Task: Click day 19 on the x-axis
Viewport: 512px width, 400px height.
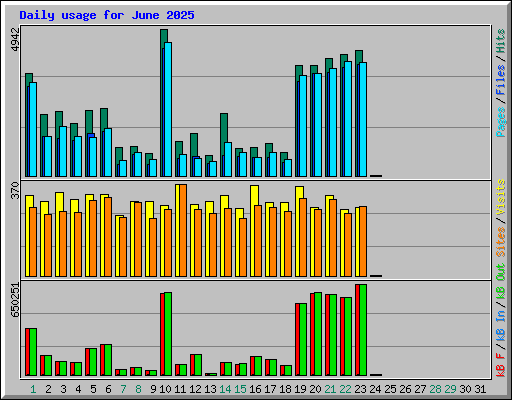Action: coord(300,389)
